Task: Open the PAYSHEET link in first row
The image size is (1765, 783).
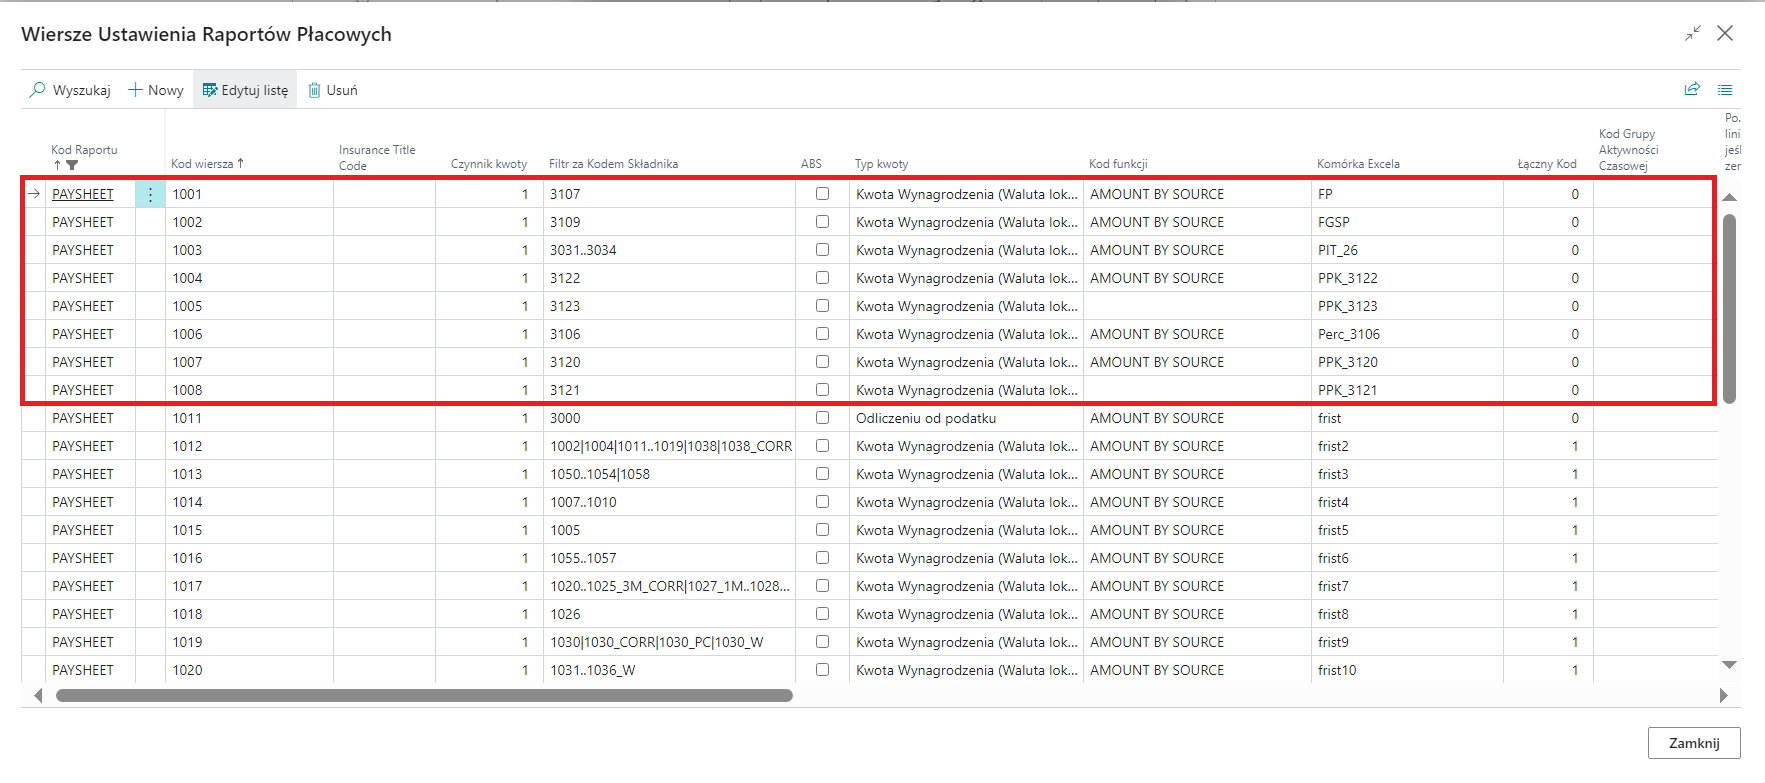Action: (x=83, y=194)
